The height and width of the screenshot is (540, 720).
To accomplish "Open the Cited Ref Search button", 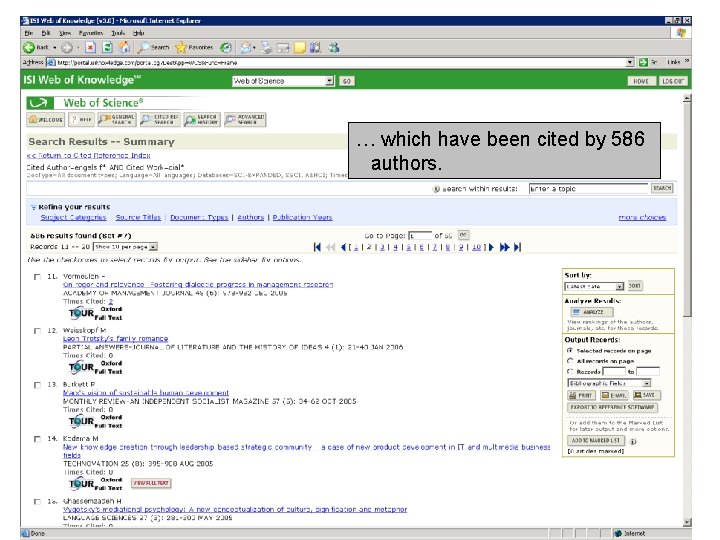I will [160, 119].
